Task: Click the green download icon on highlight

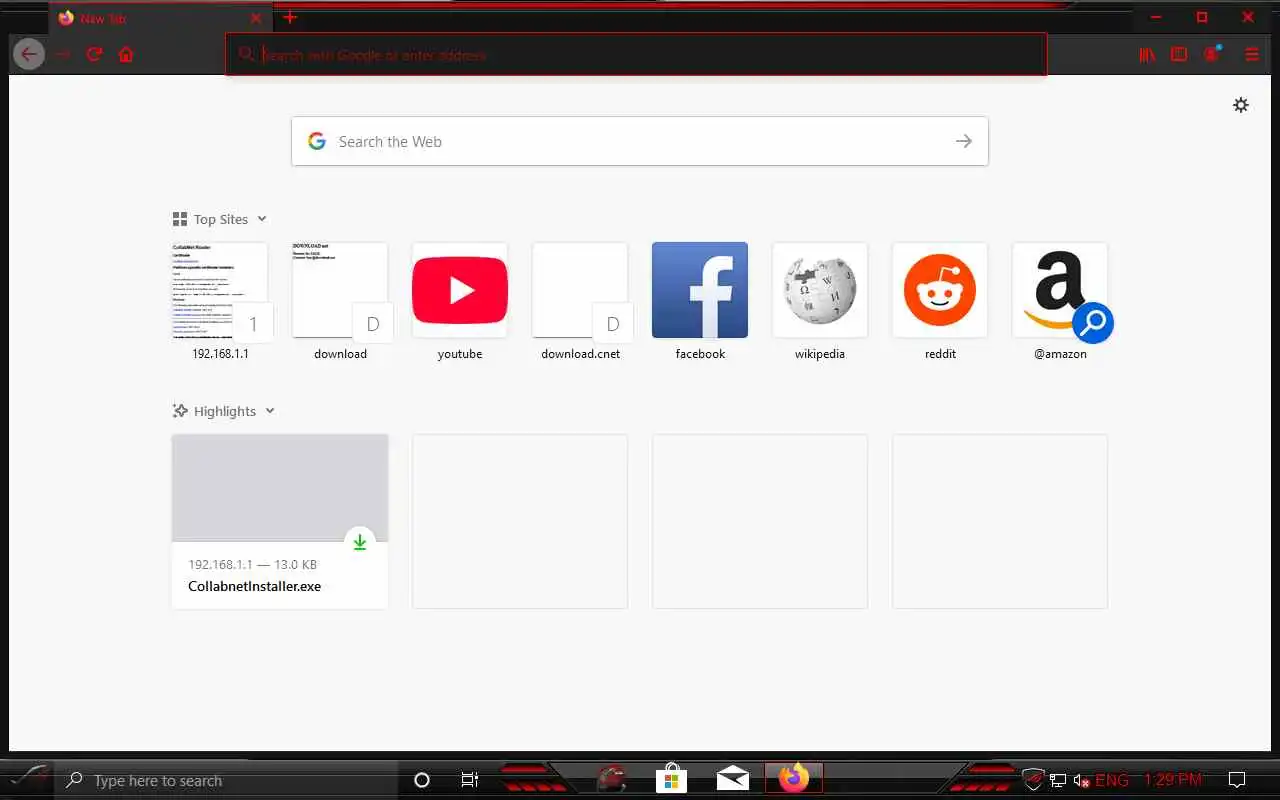Action: tap(360, 542)
